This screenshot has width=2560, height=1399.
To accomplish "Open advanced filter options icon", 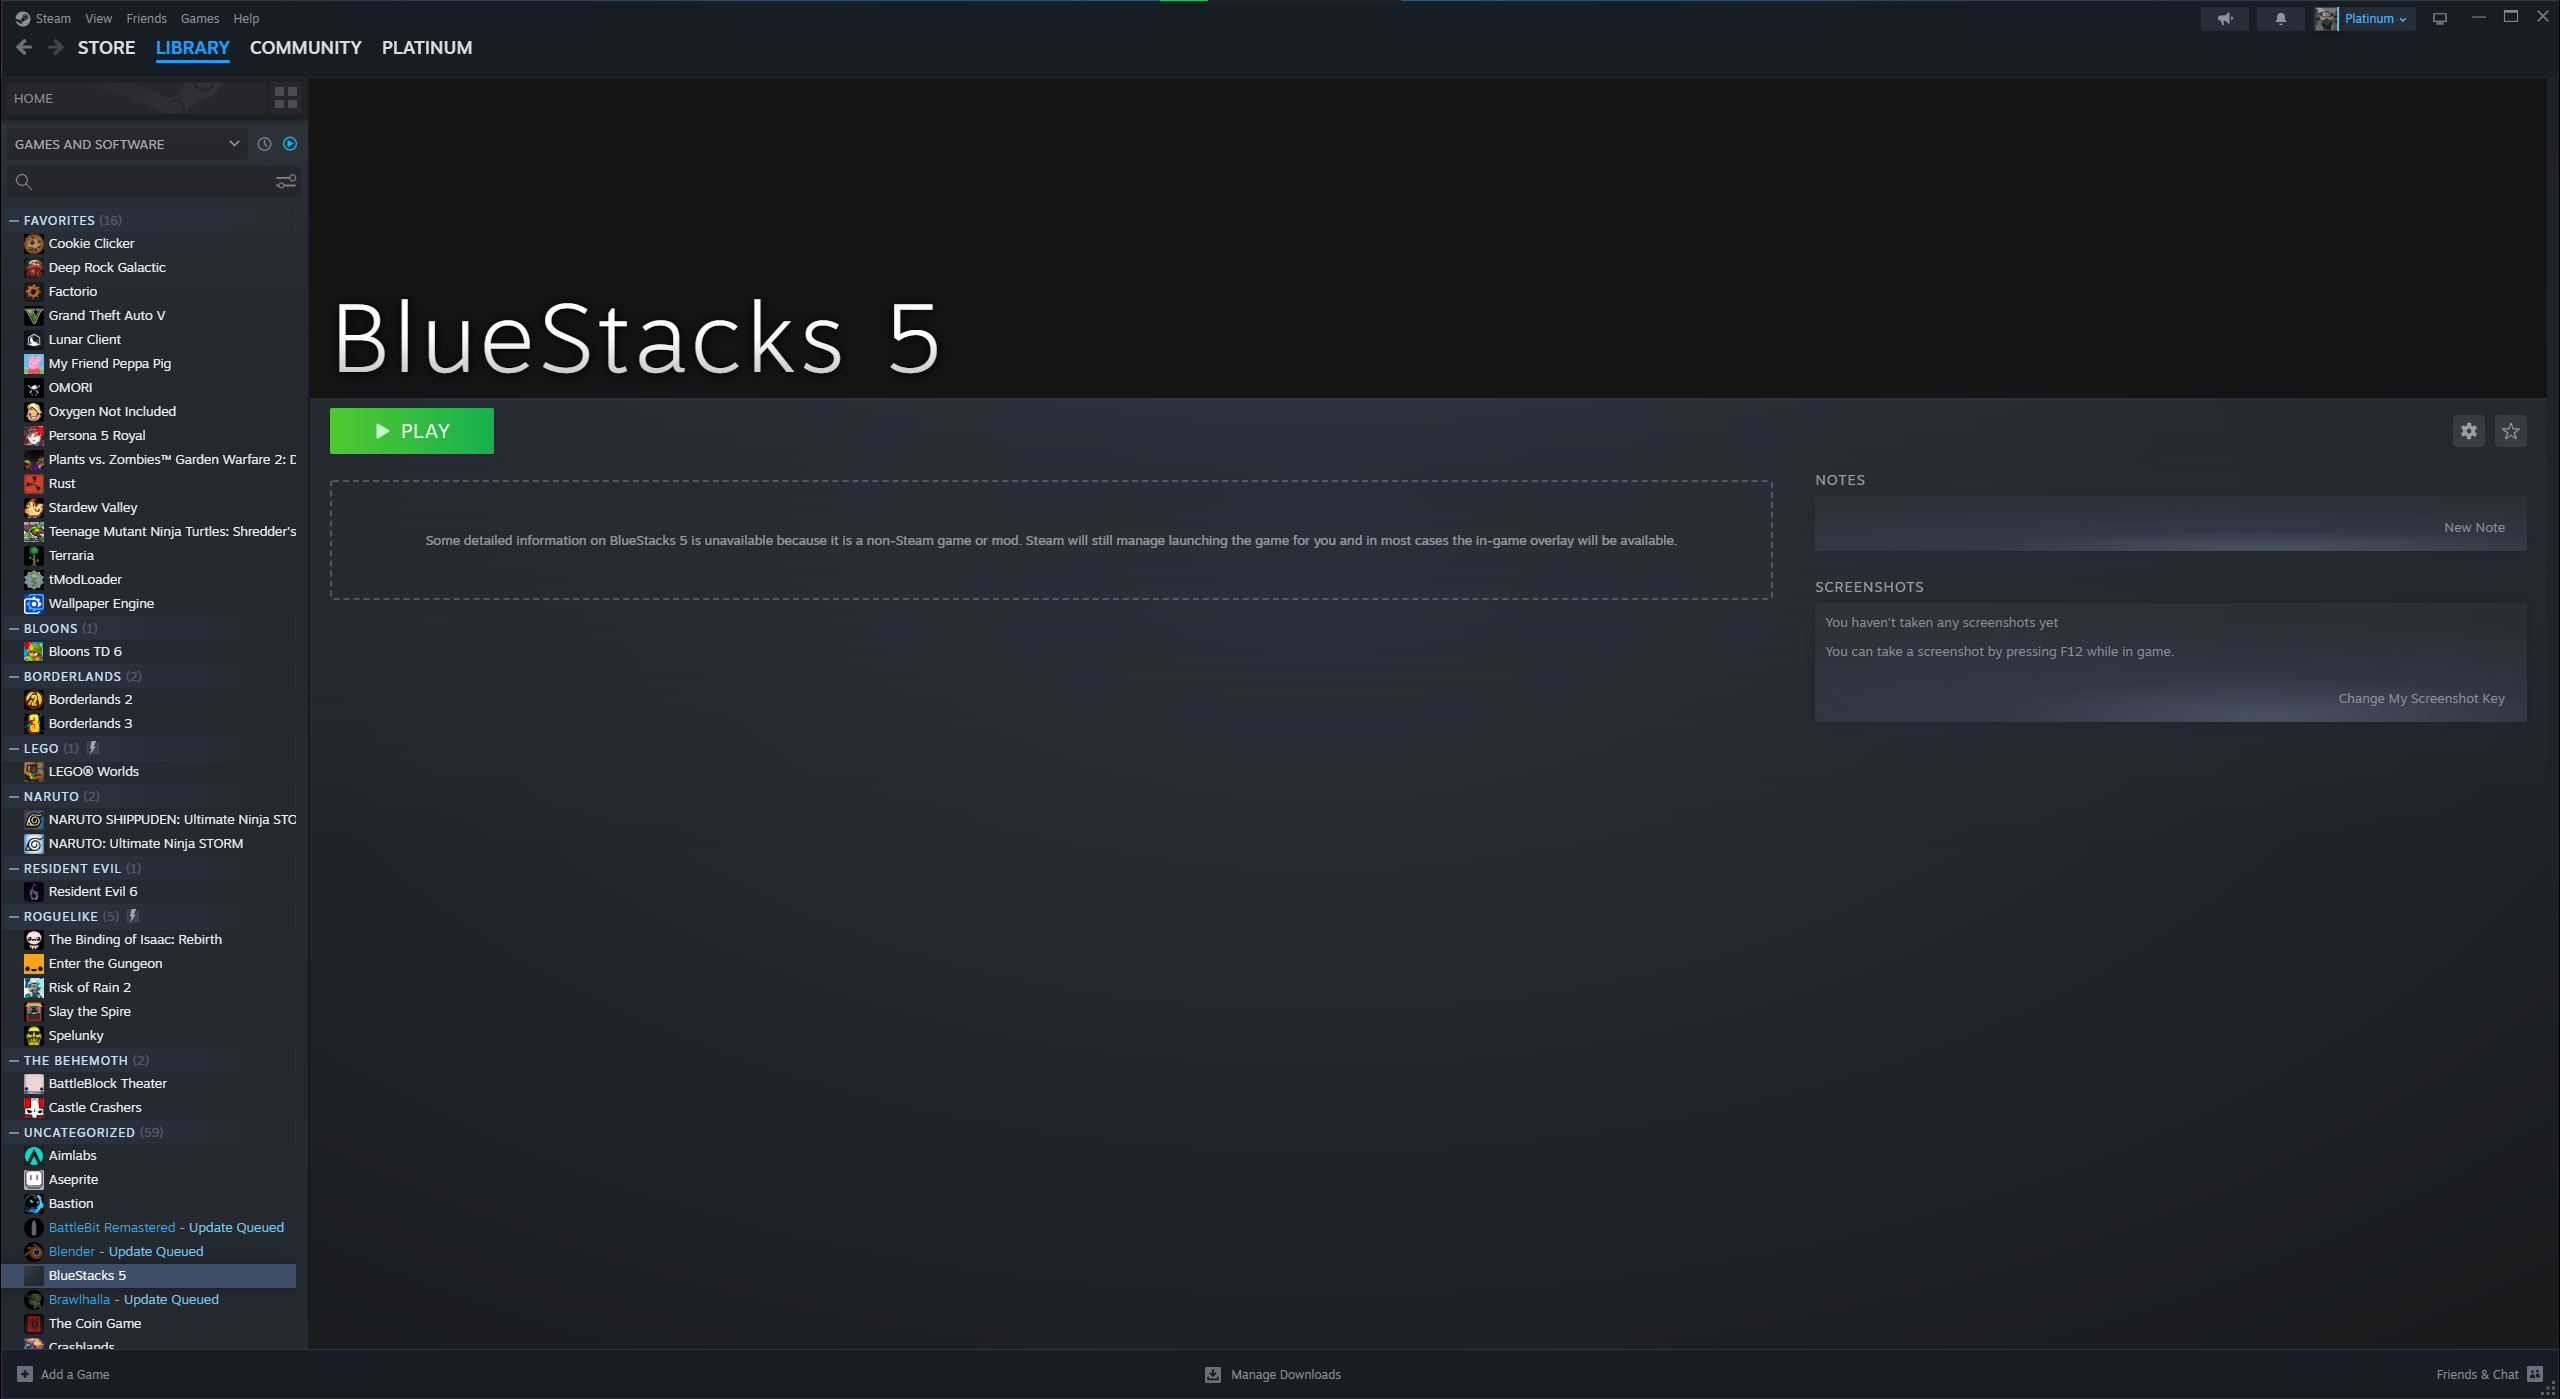I will 286,182.
